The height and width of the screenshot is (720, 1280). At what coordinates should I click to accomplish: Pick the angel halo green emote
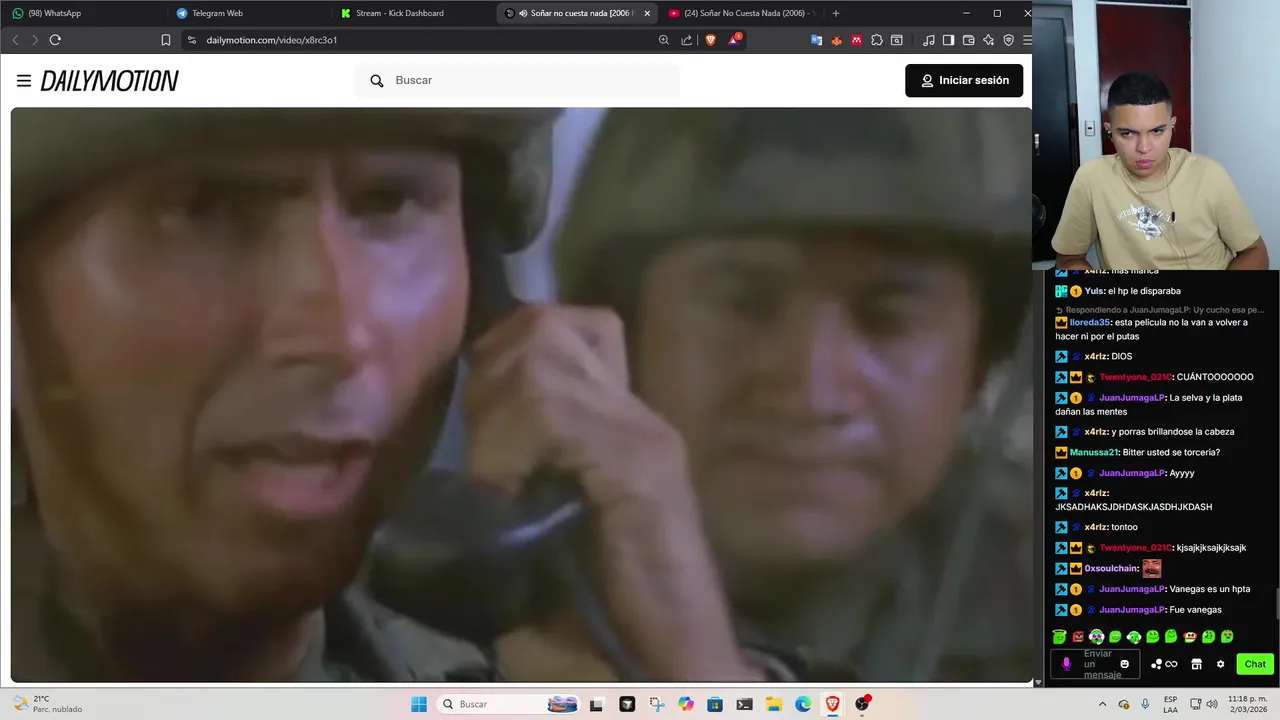click(1059, 636)
